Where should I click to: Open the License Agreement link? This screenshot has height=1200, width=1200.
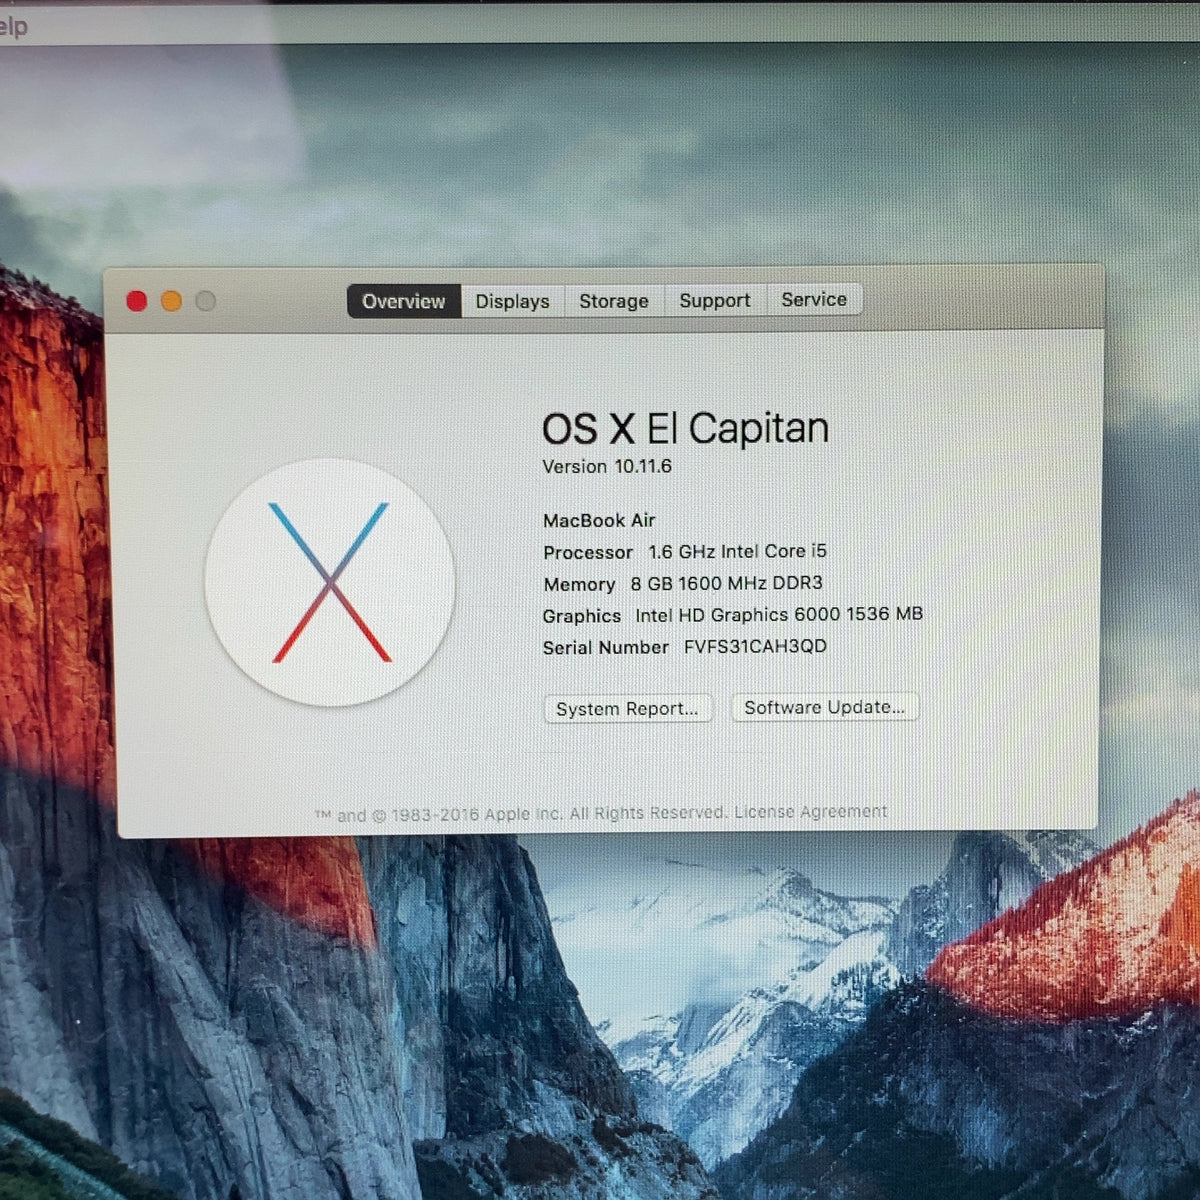pyautogui.click(x=811, y=812)
